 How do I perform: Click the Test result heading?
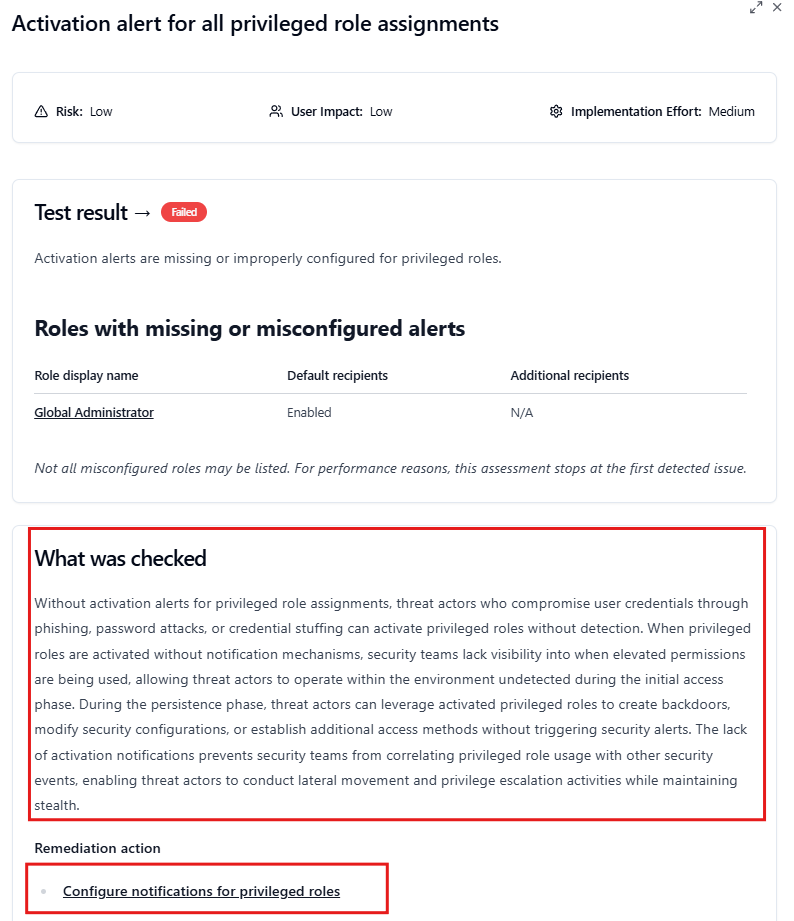coord(80,212)
